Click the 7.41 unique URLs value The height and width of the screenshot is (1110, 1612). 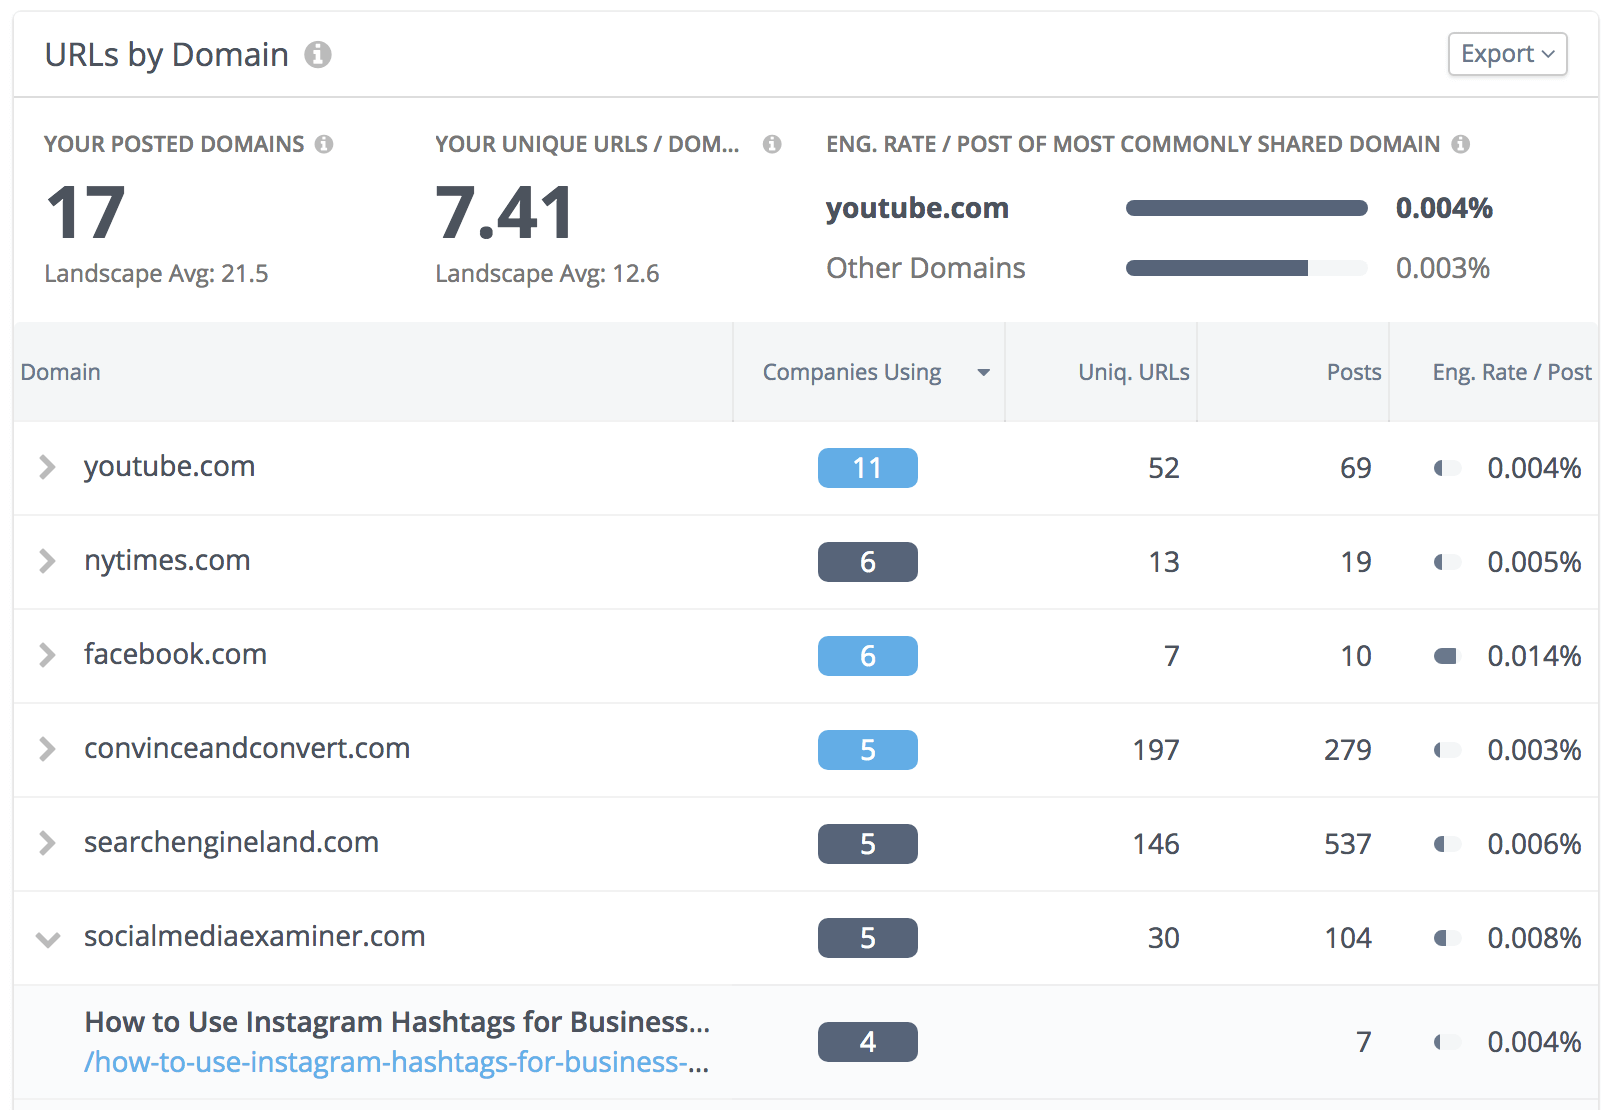point(505,213)
